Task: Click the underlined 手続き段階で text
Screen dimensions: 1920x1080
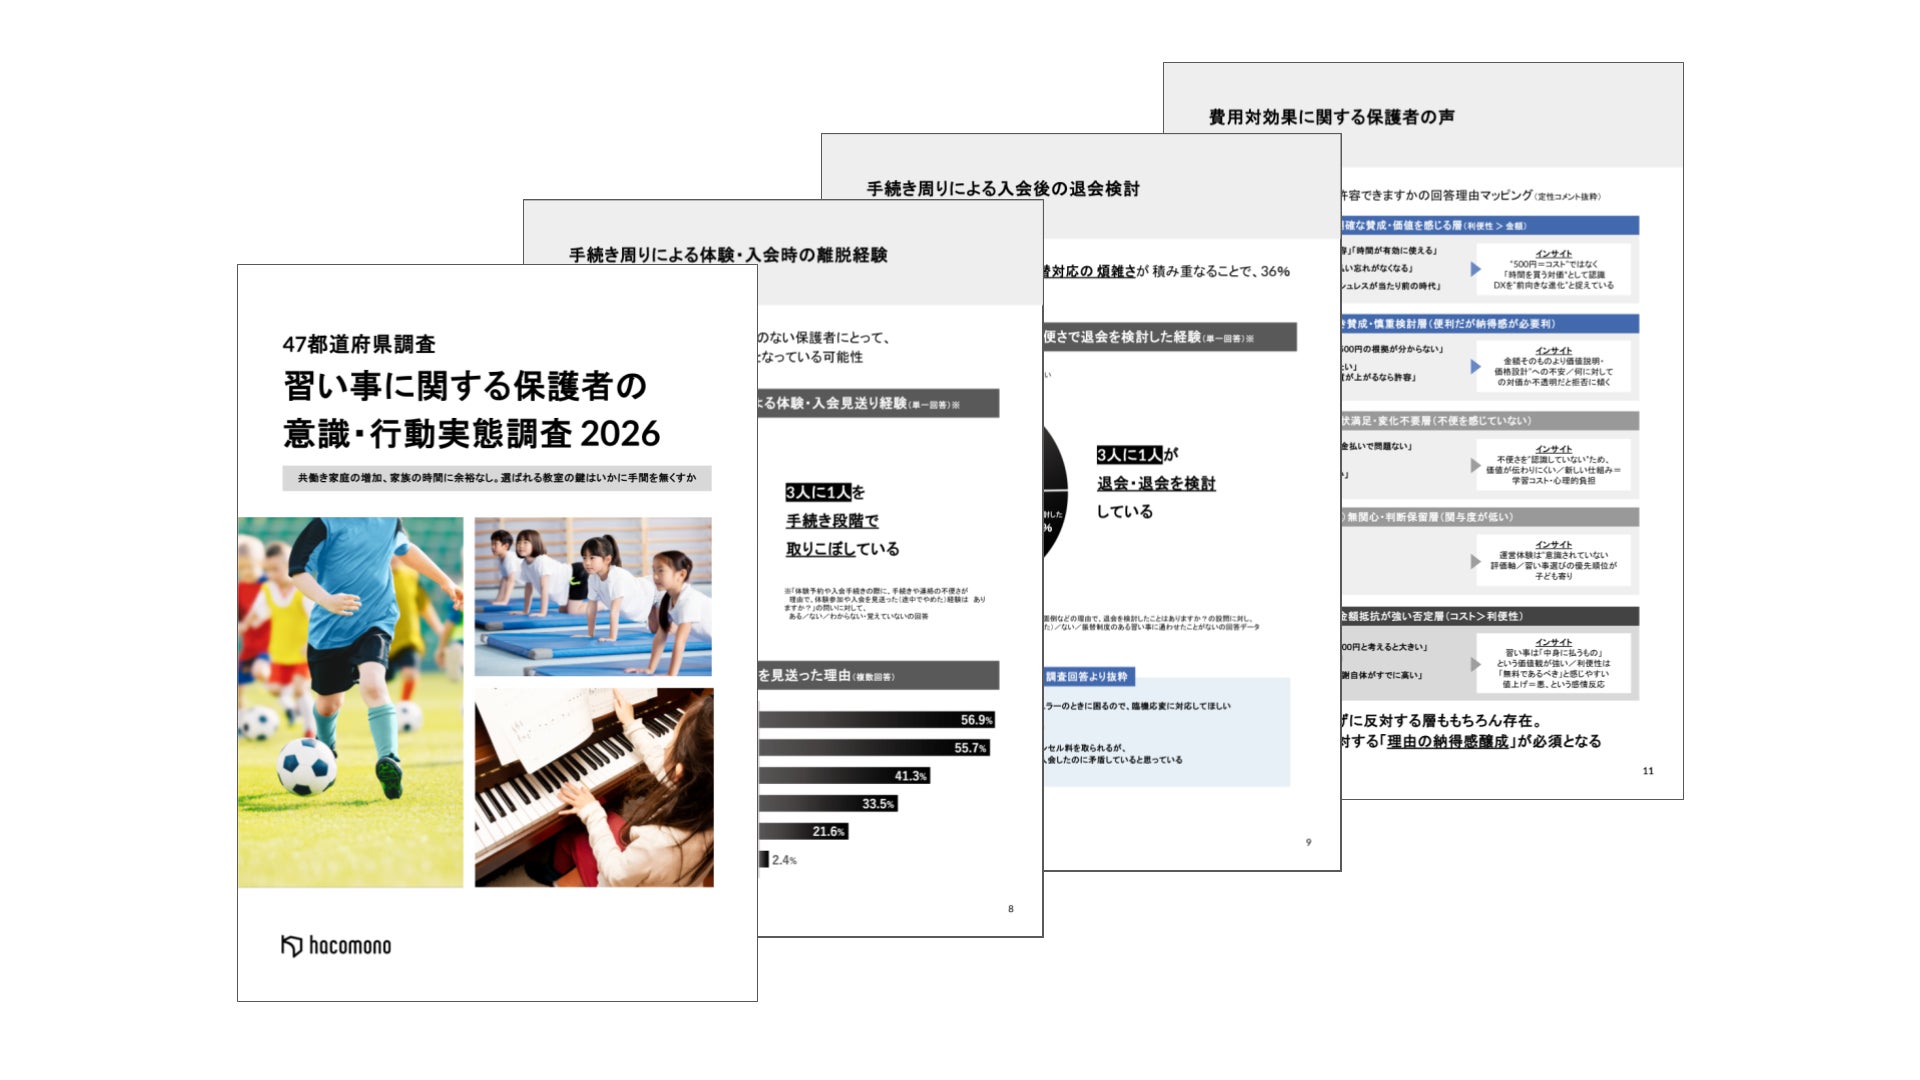Action: coord(832,521)
